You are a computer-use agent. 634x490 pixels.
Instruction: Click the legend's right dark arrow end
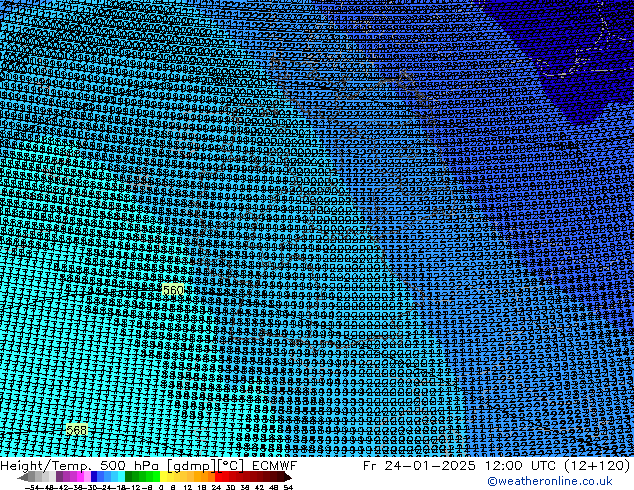click(287, 477)
